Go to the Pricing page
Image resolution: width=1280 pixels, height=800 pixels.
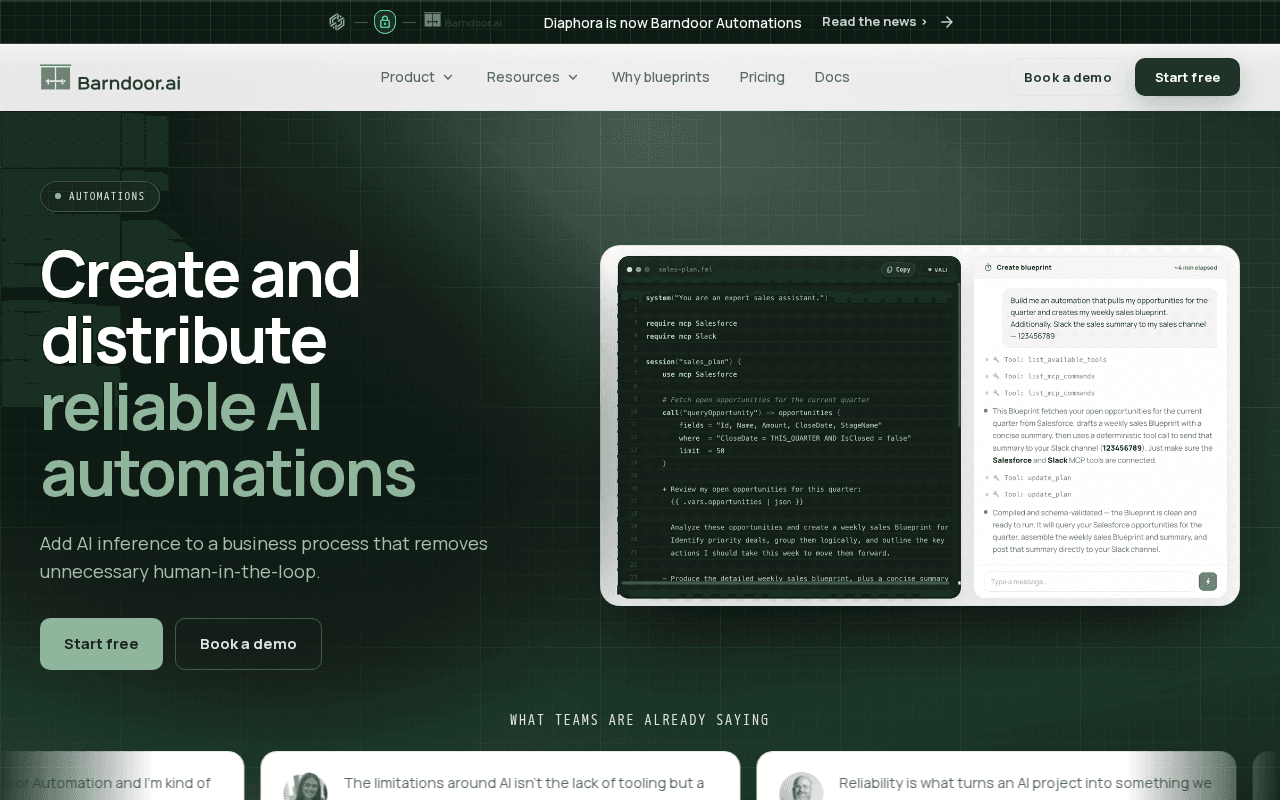click(x=762, y=77)
